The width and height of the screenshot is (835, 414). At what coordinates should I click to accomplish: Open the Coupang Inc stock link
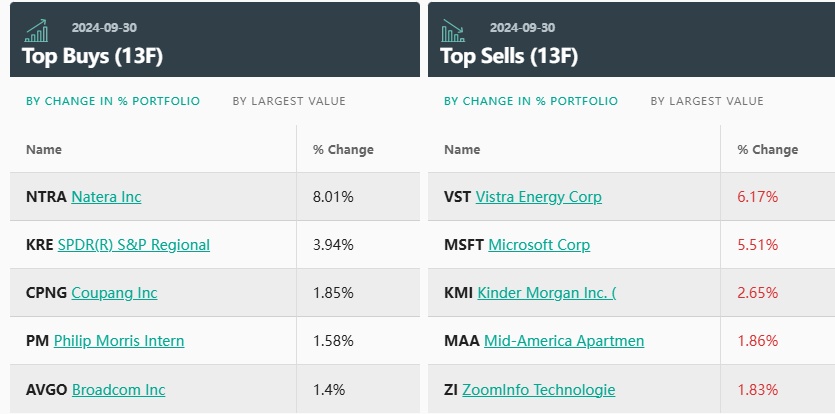pyautogui.click(x=114, y=293)
